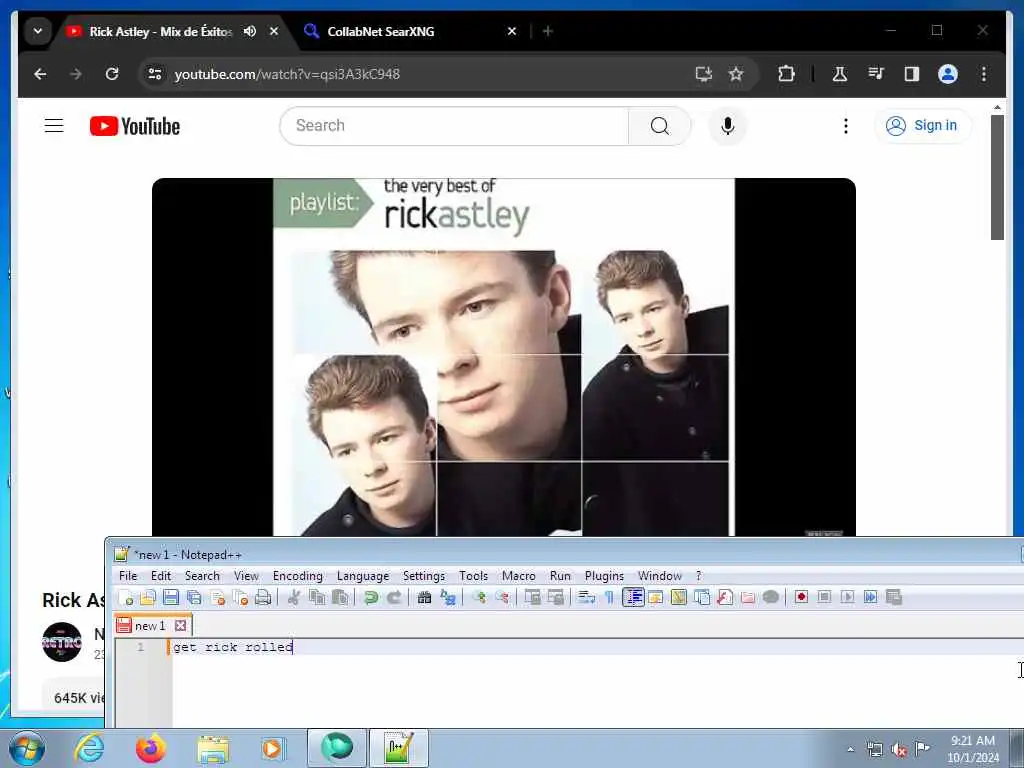Click the Cut scissors toolbar icon
The image size is (1024, 768).
click(294, 597)
